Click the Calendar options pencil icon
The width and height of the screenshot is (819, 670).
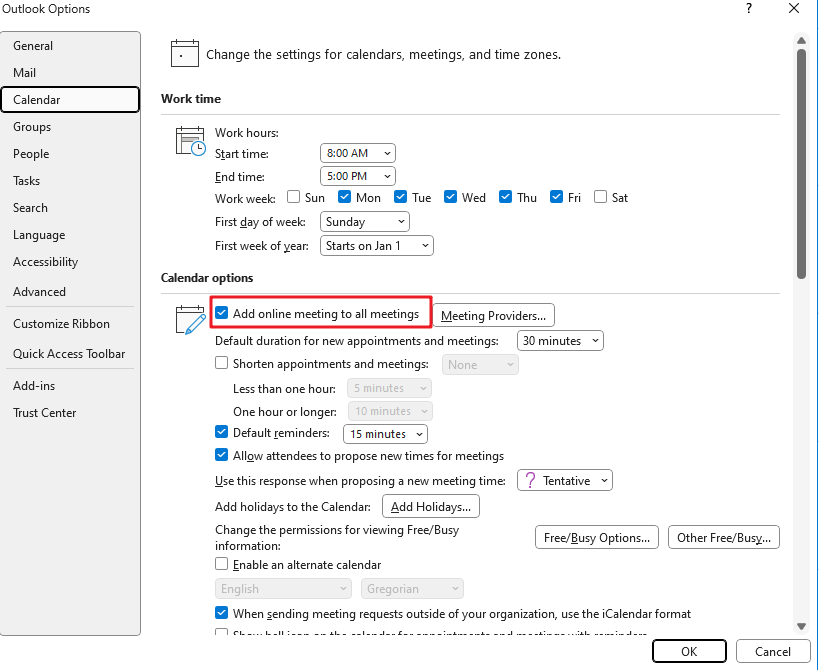coord(190,320)
